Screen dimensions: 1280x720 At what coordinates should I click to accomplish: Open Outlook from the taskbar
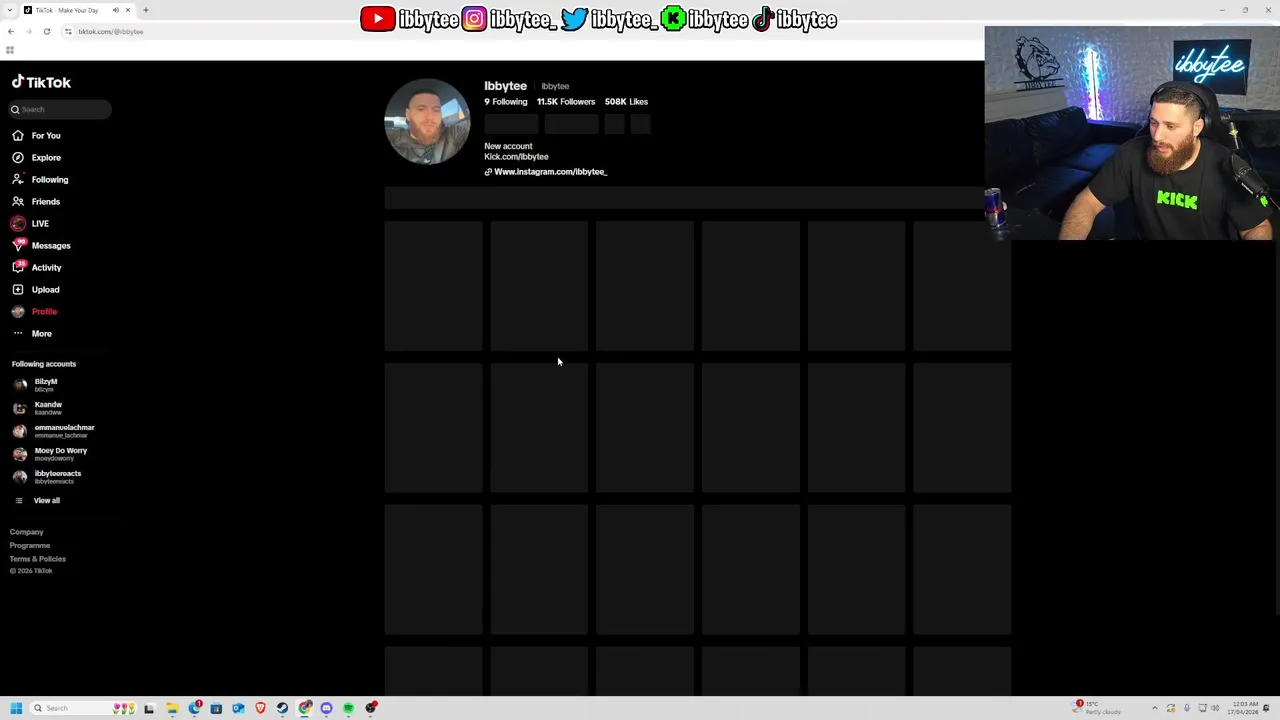pyautogui.click(x=238, y=708)
